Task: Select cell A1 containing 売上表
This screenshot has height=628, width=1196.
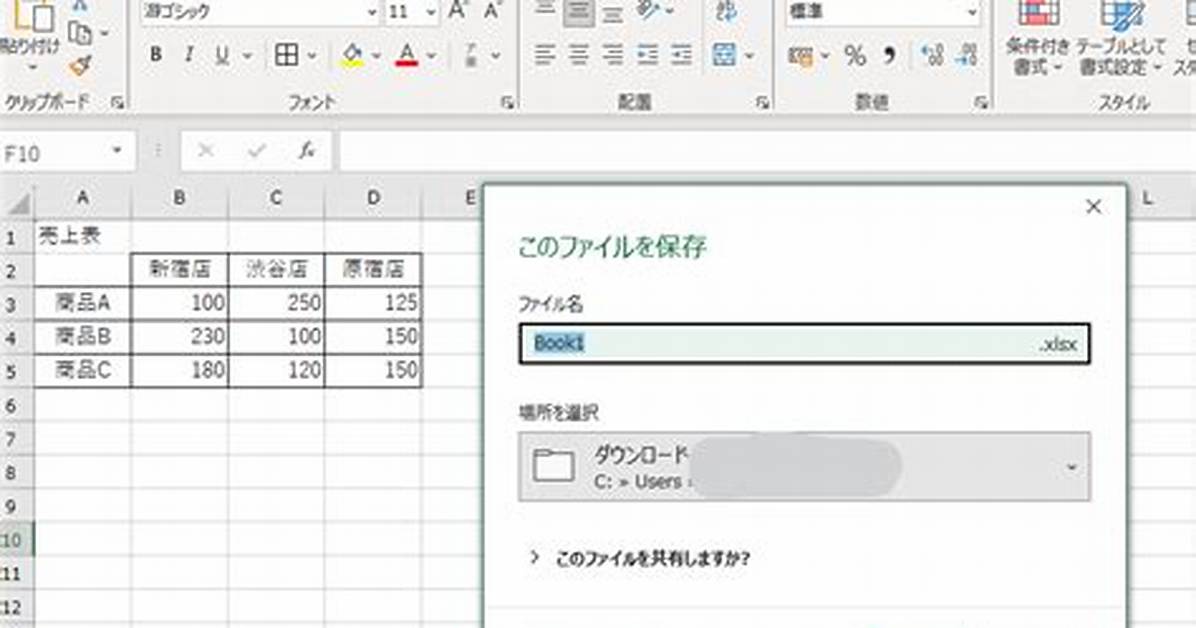Action: click(82, 236)
